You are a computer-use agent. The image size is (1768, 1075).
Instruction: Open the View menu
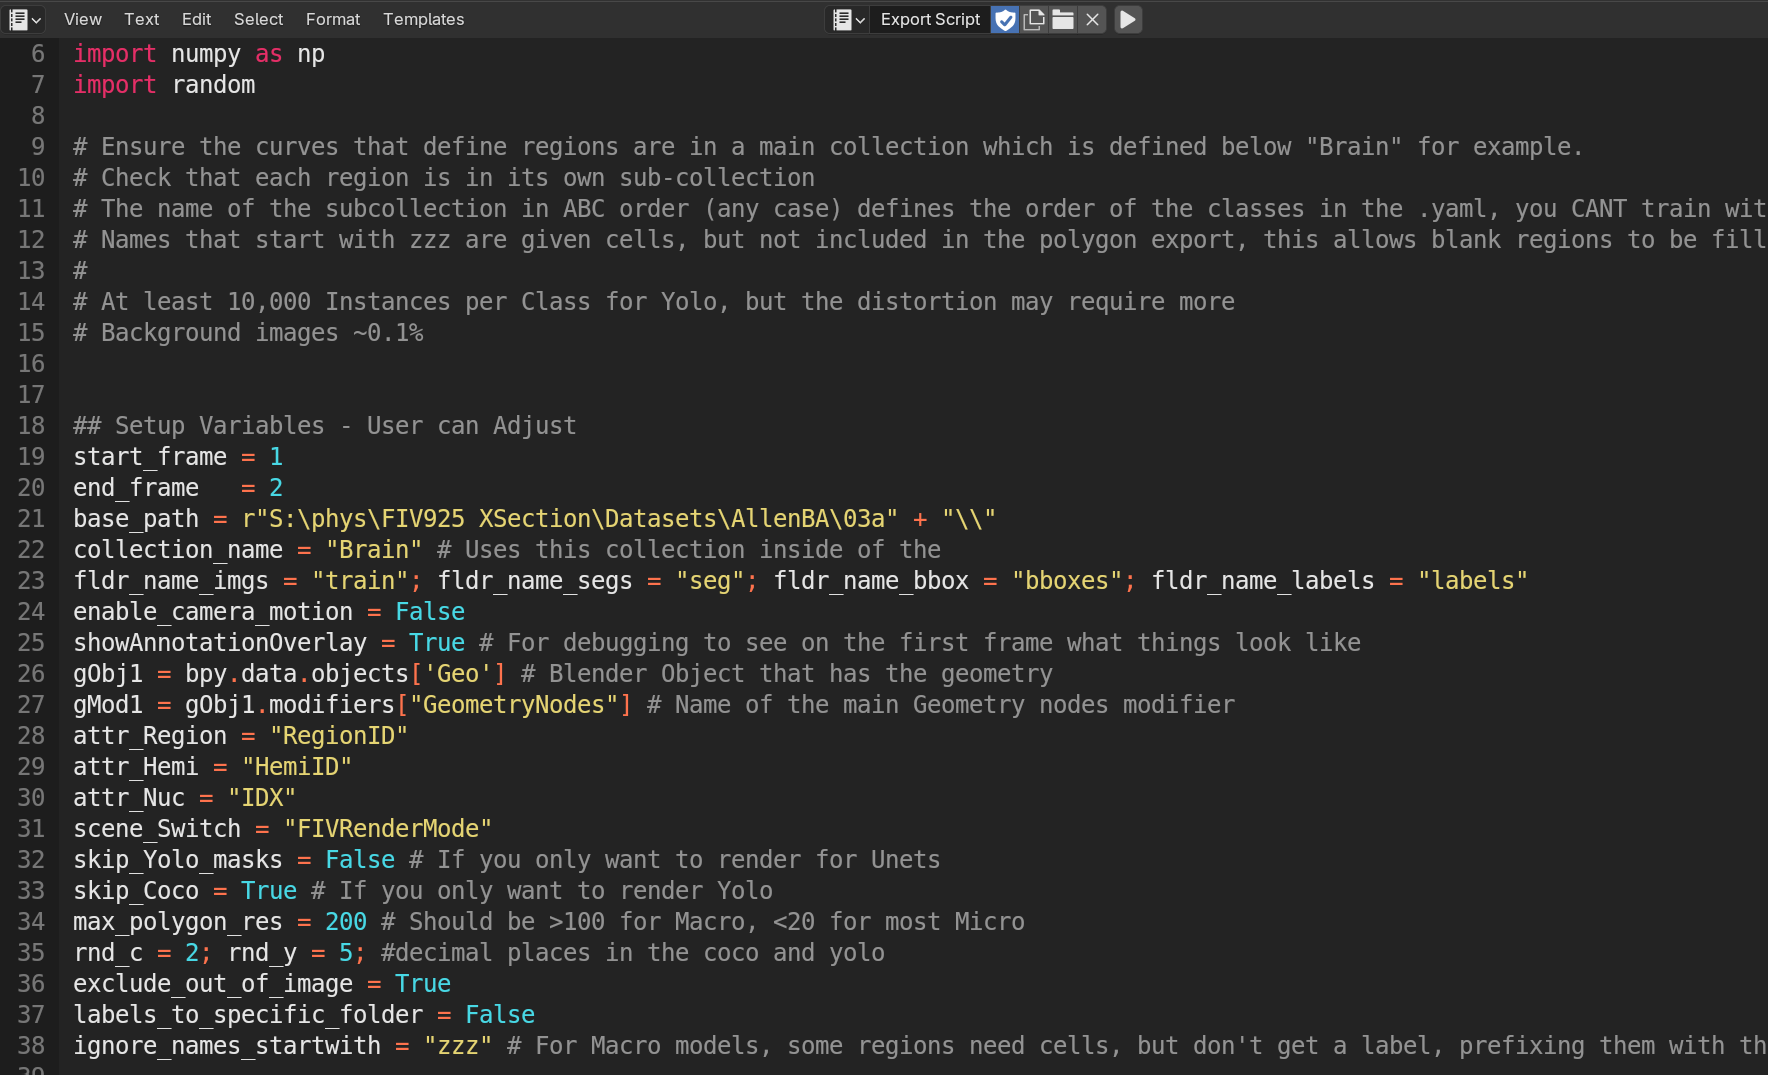click(82, 19)
